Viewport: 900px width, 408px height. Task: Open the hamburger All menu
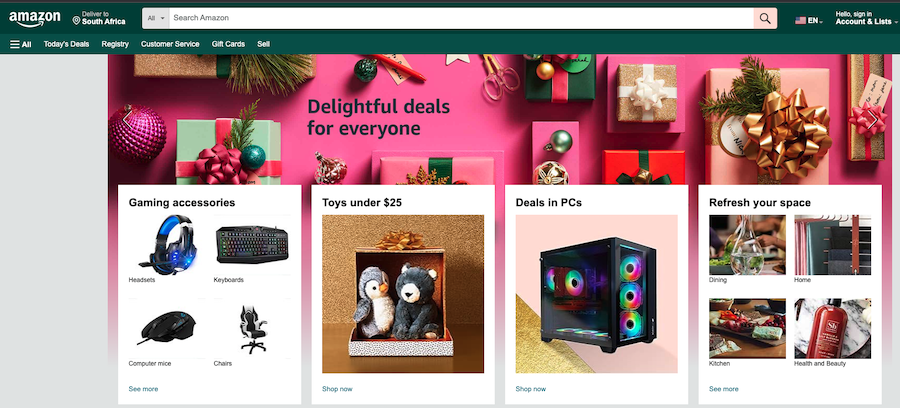pyautogui.click(x=21, y=44)
